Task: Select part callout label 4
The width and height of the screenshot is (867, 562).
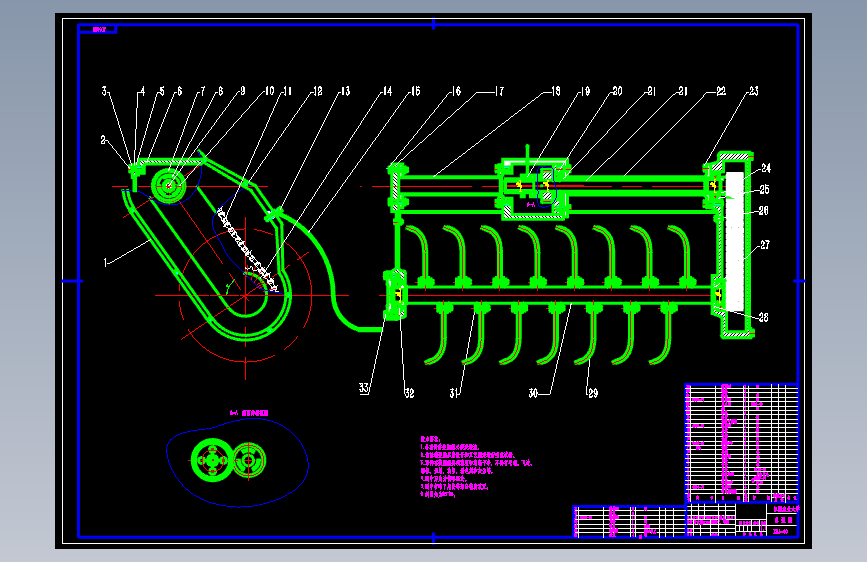Action: click(143, 91)
